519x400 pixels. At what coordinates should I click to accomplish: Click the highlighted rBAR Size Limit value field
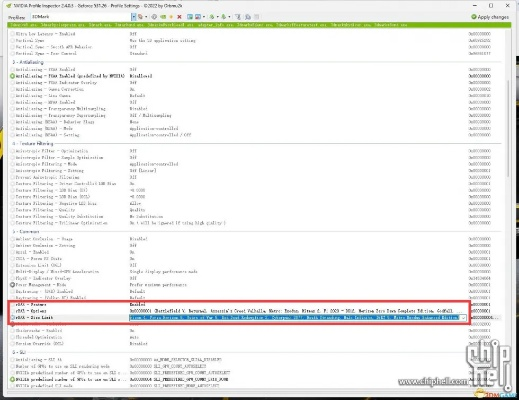(294, 318)
